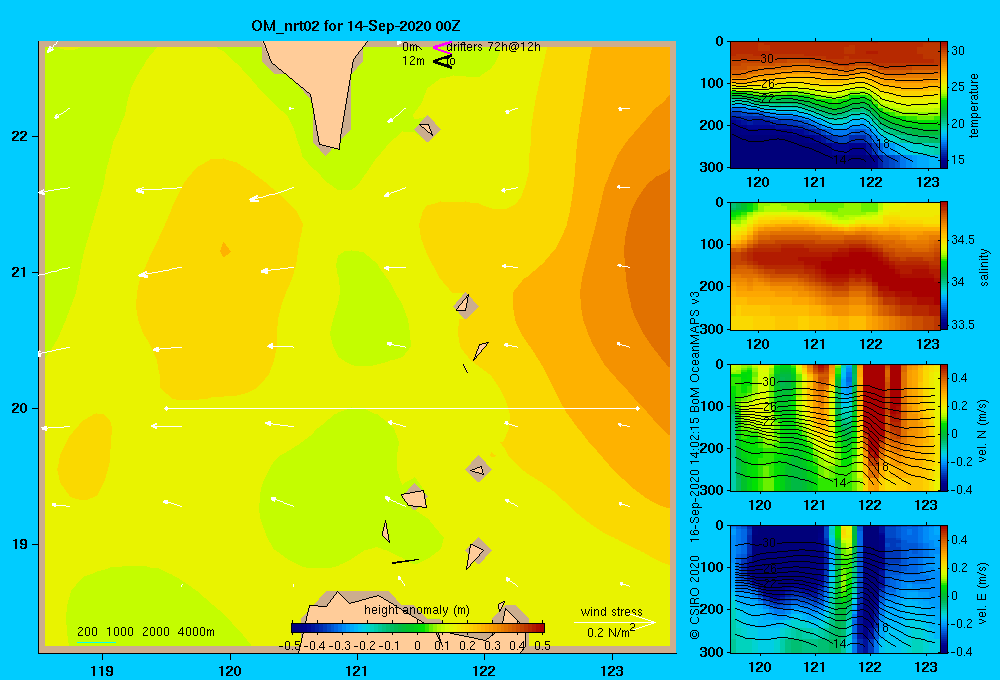This screenshot has height=680, width=1000.
Task: Click the eastward velocity section panel
Action: pos(835,589)
